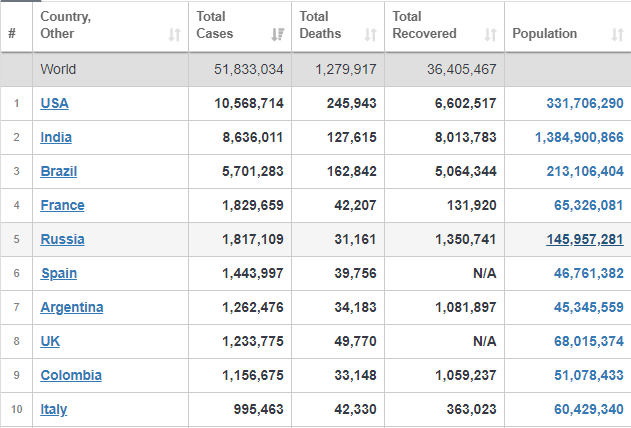Screen dimensions: 631x428
Task: Select India total deaths 127,615
Action: tap(351, 138)
